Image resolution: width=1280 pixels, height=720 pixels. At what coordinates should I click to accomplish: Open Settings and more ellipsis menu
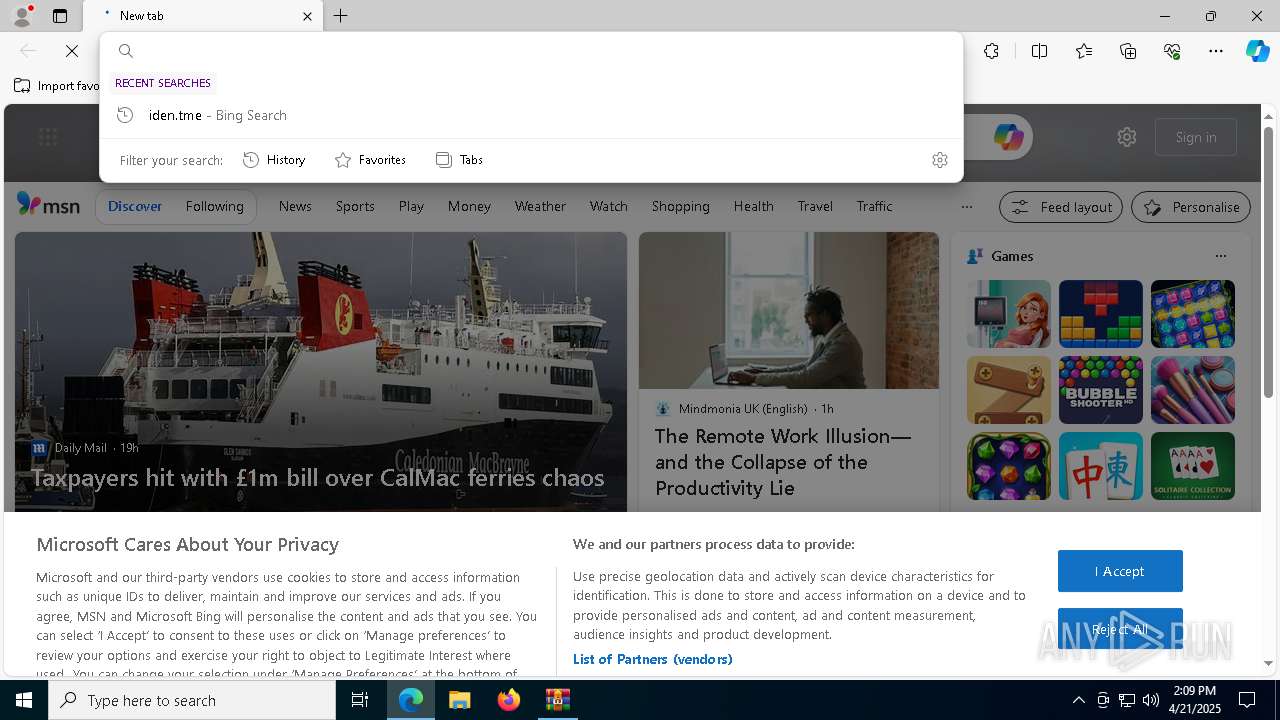coord(1216,51)
